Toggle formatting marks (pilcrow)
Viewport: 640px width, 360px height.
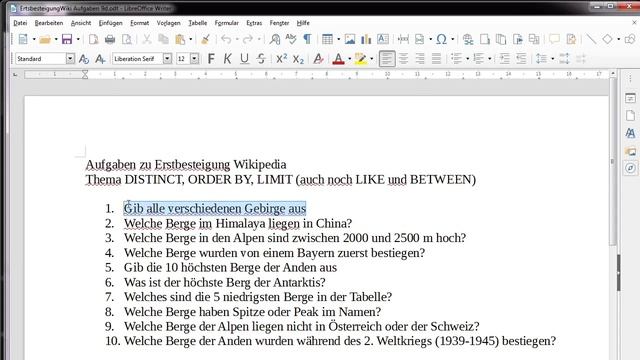[x=307, y=39]
